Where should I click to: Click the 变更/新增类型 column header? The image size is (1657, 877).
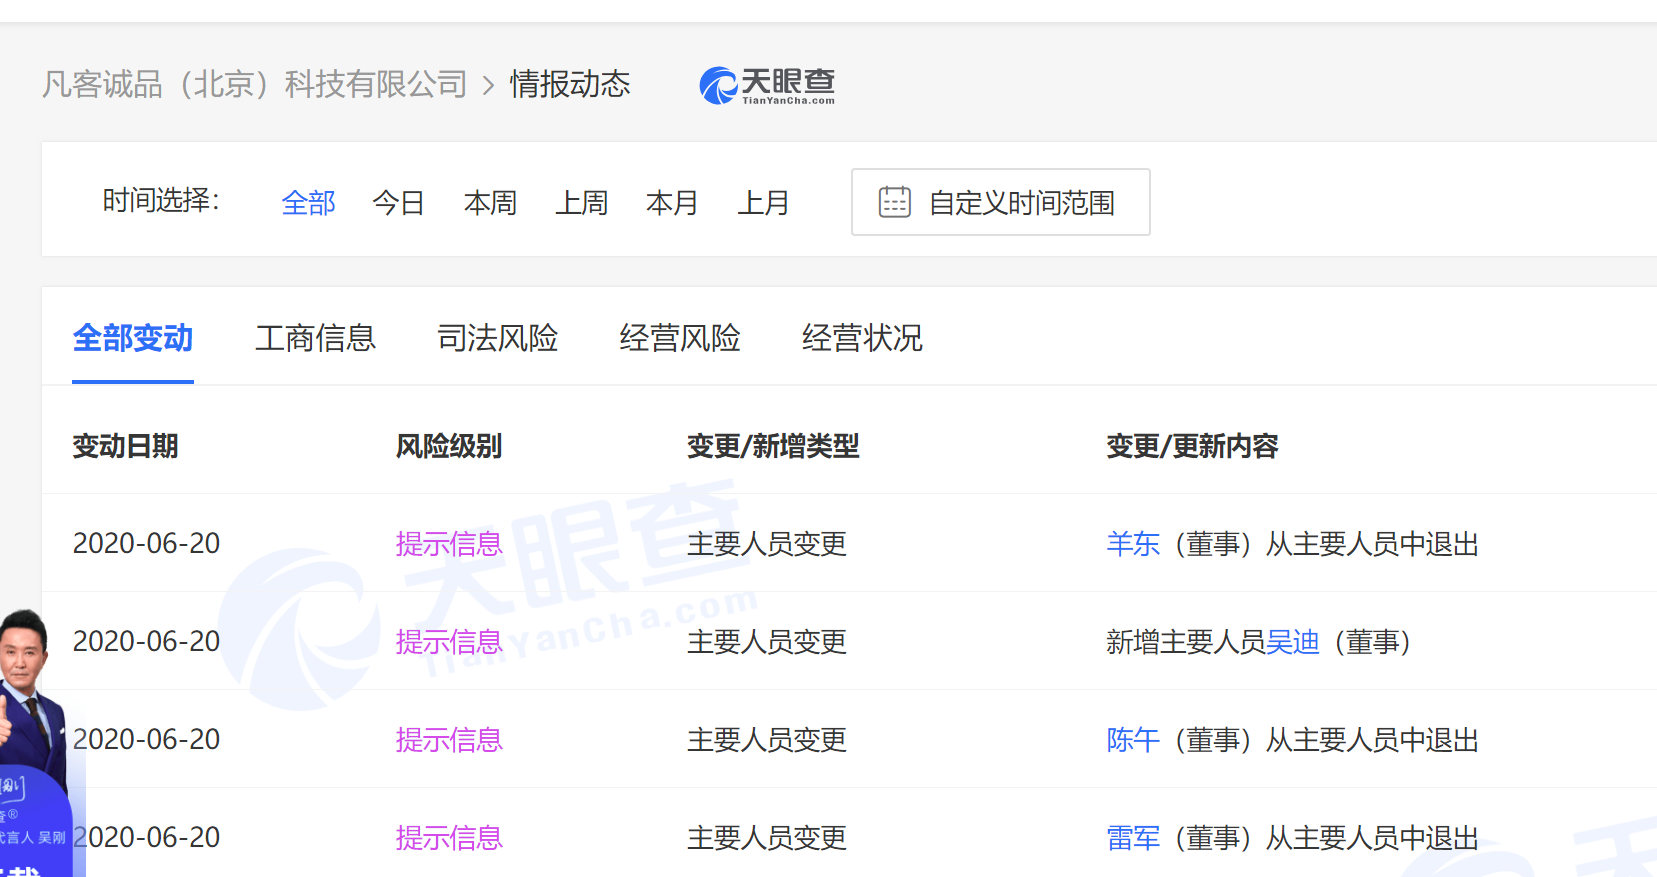point(773,446)
